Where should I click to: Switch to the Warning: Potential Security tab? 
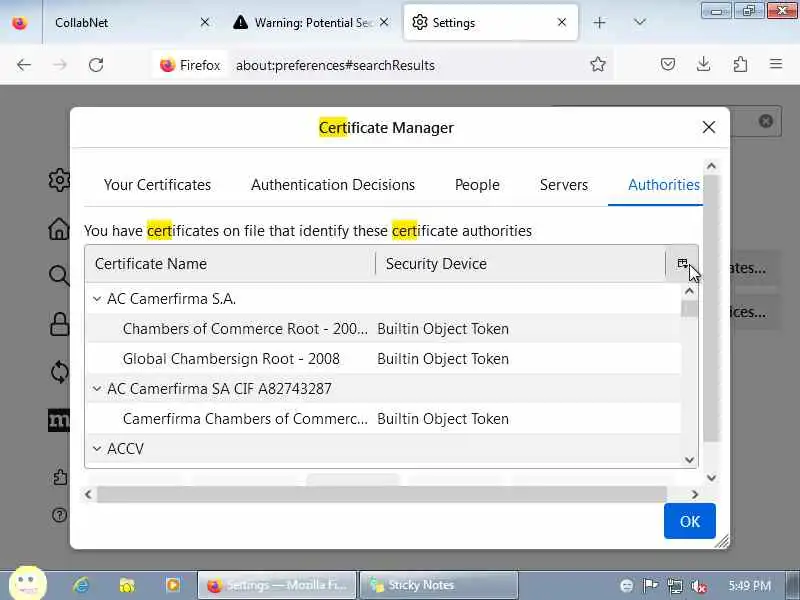tap(311, 22)
